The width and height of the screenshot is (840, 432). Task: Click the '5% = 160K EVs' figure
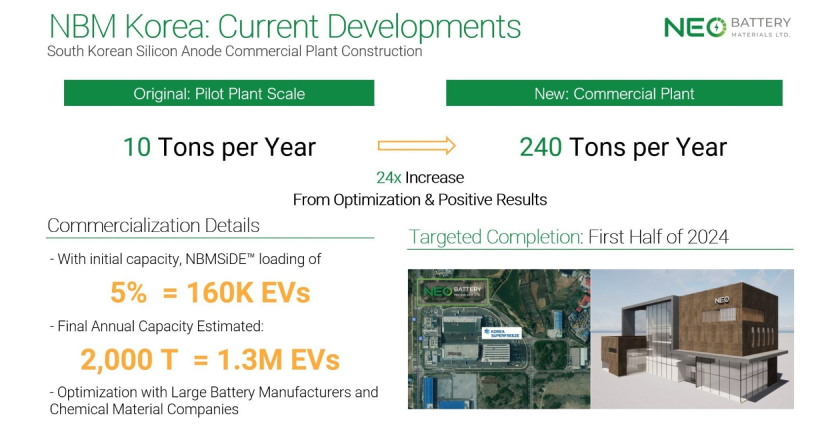pos(210,293)
